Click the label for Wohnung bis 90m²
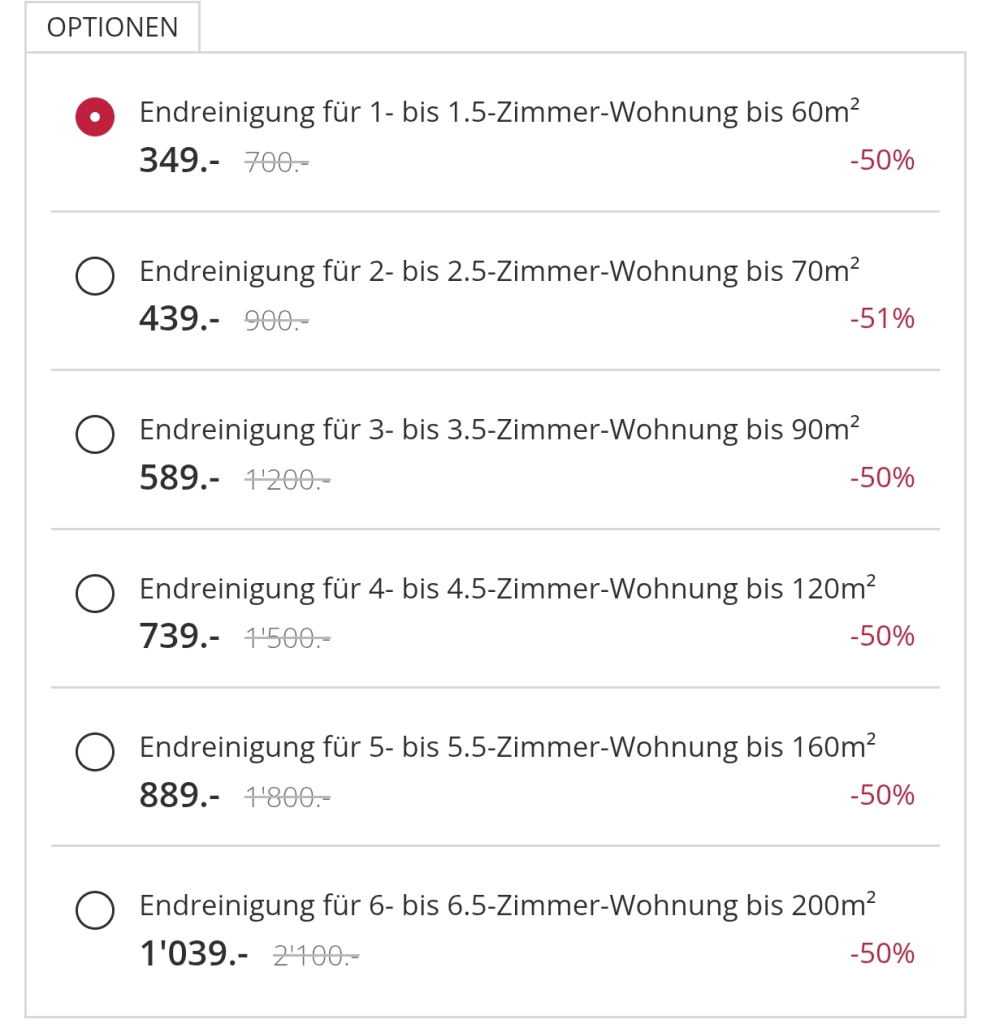Screen dimensions: 991x1024 click(498, 429)
